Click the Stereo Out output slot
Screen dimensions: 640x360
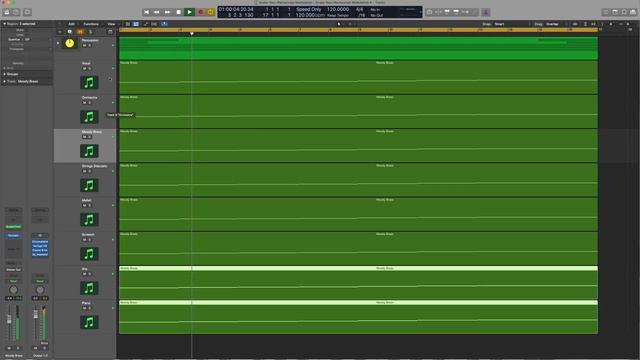click(13, 270)
